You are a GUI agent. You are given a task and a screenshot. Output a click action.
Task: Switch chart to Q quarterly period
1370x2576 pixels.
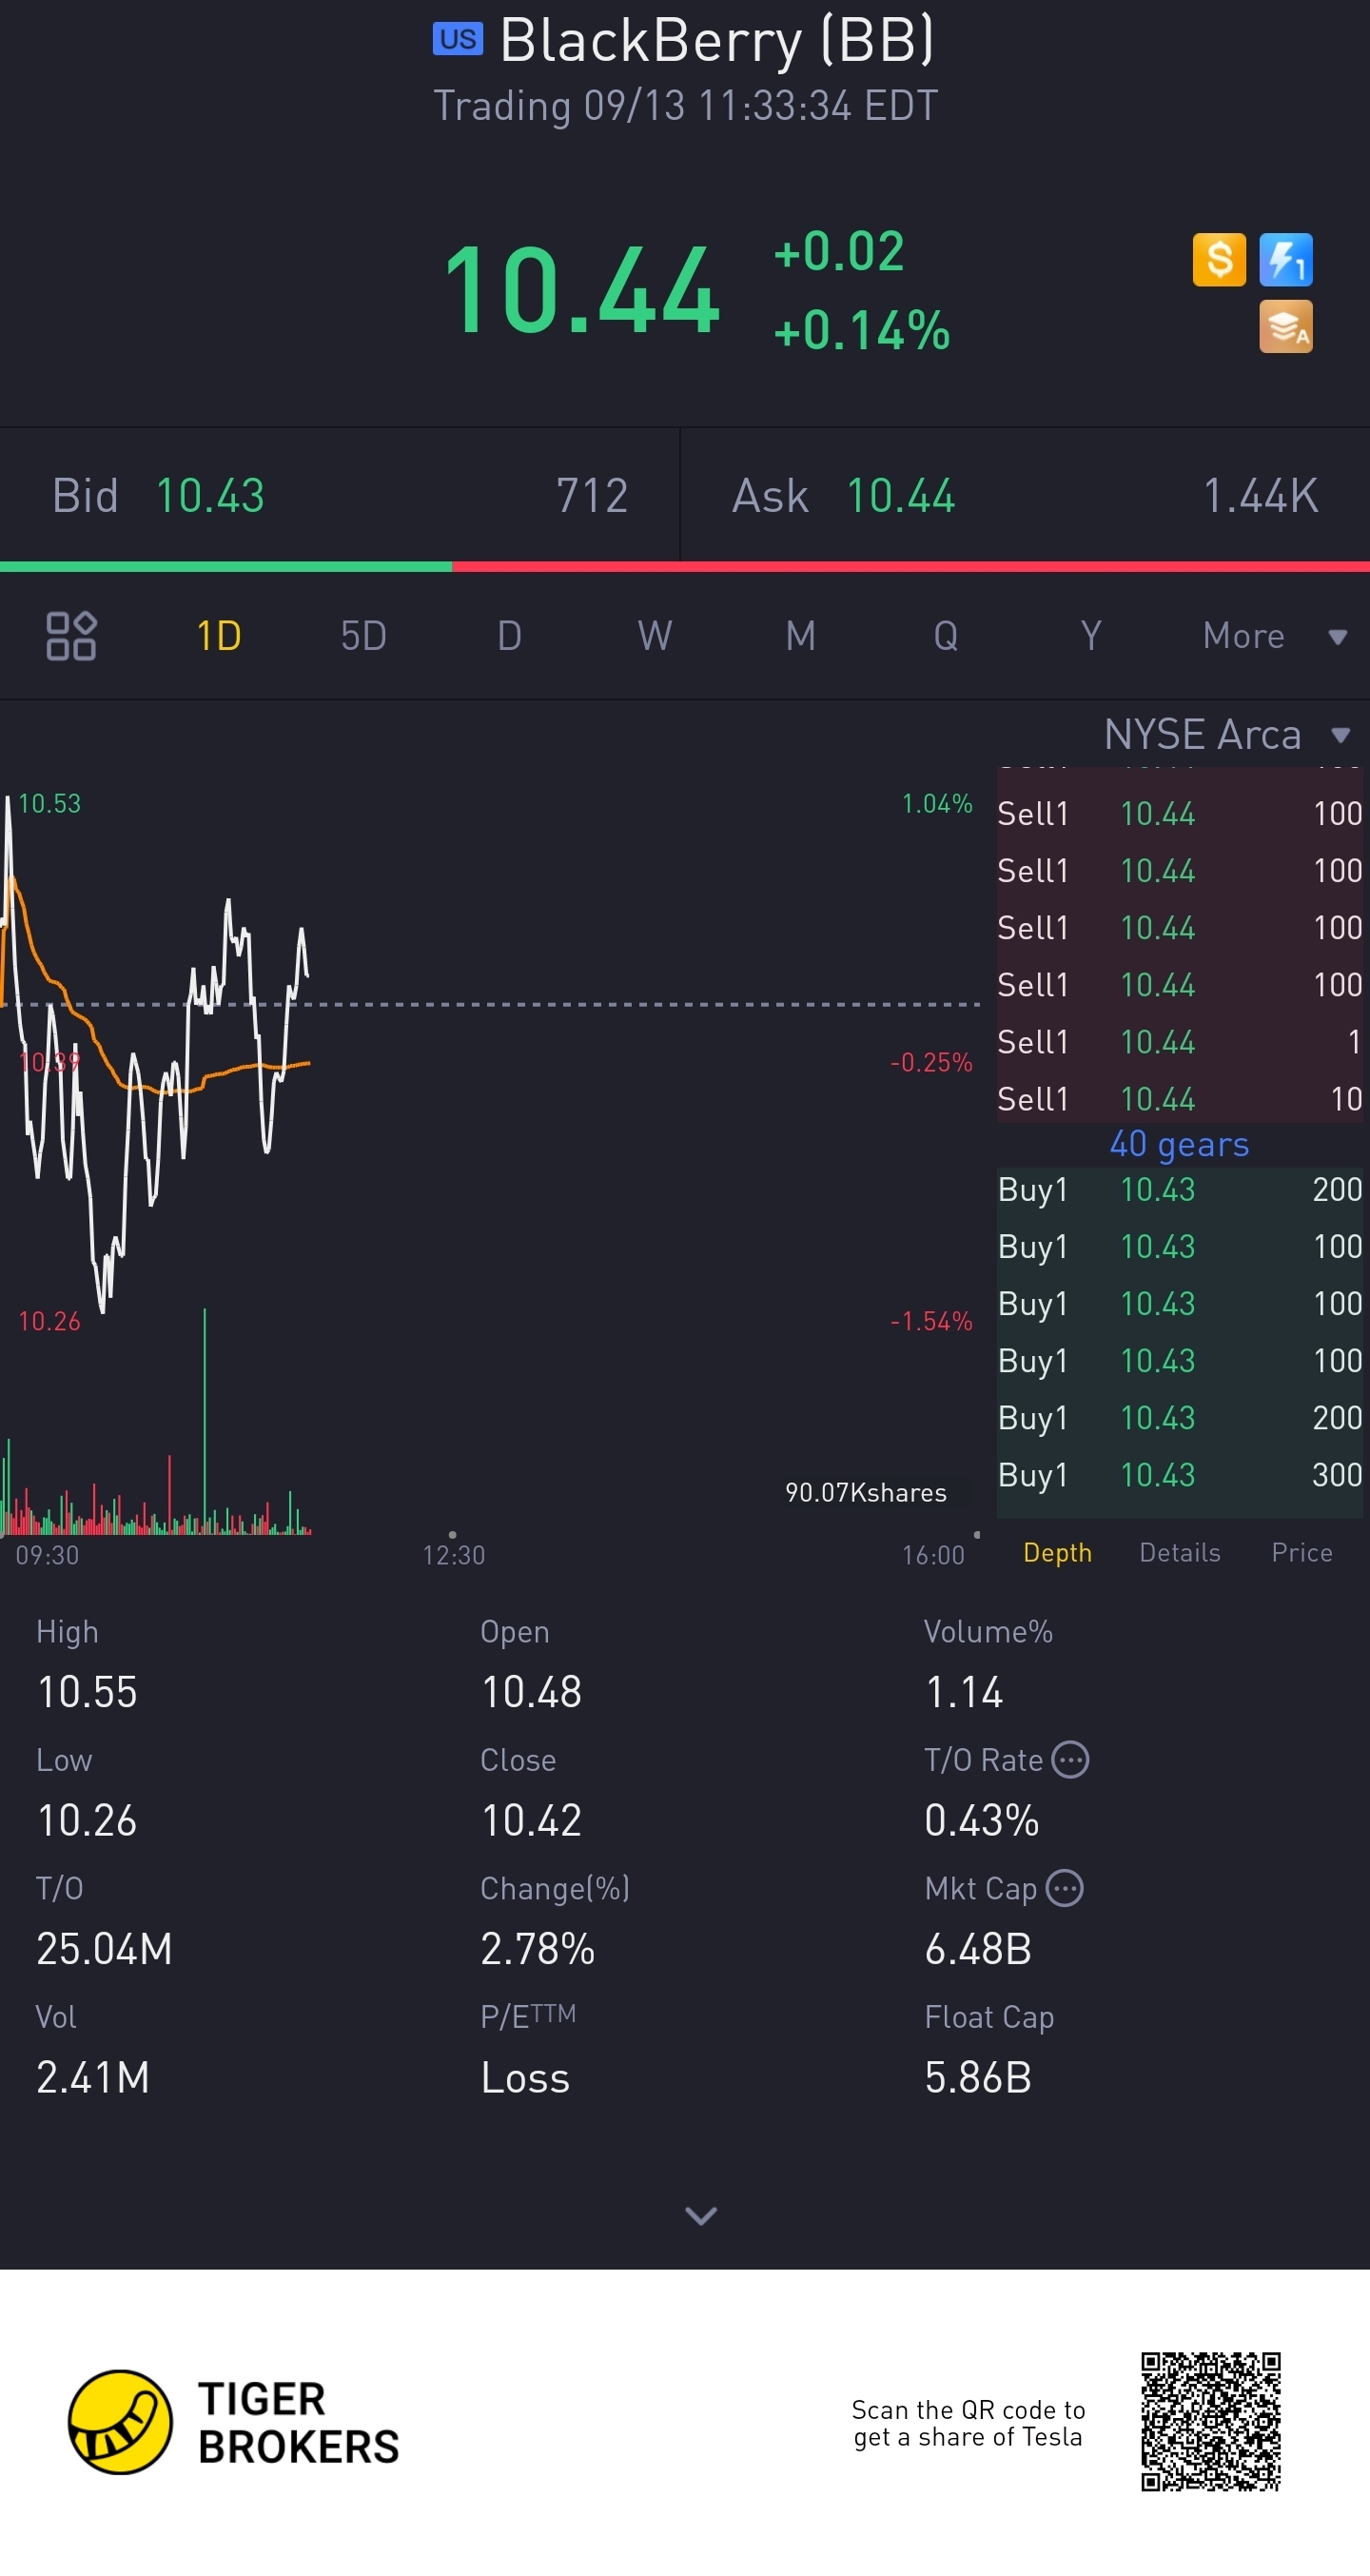[946, 636]
